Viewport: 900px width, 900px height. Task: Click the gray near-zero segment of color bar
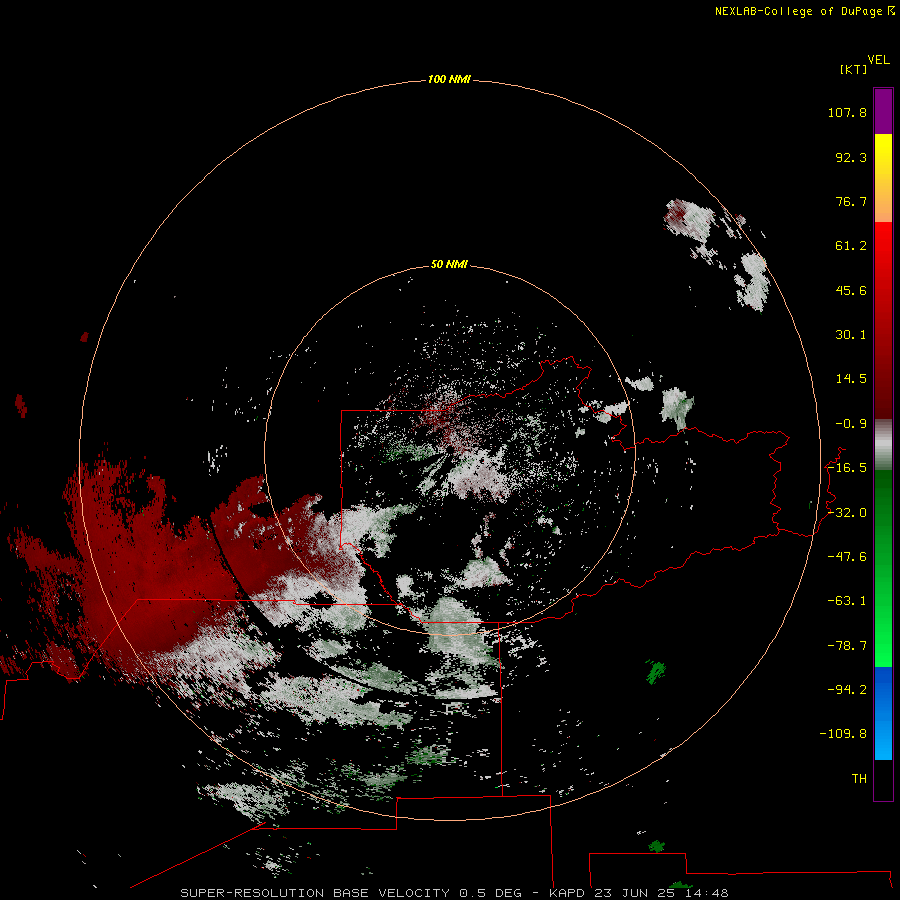(883, 445)
